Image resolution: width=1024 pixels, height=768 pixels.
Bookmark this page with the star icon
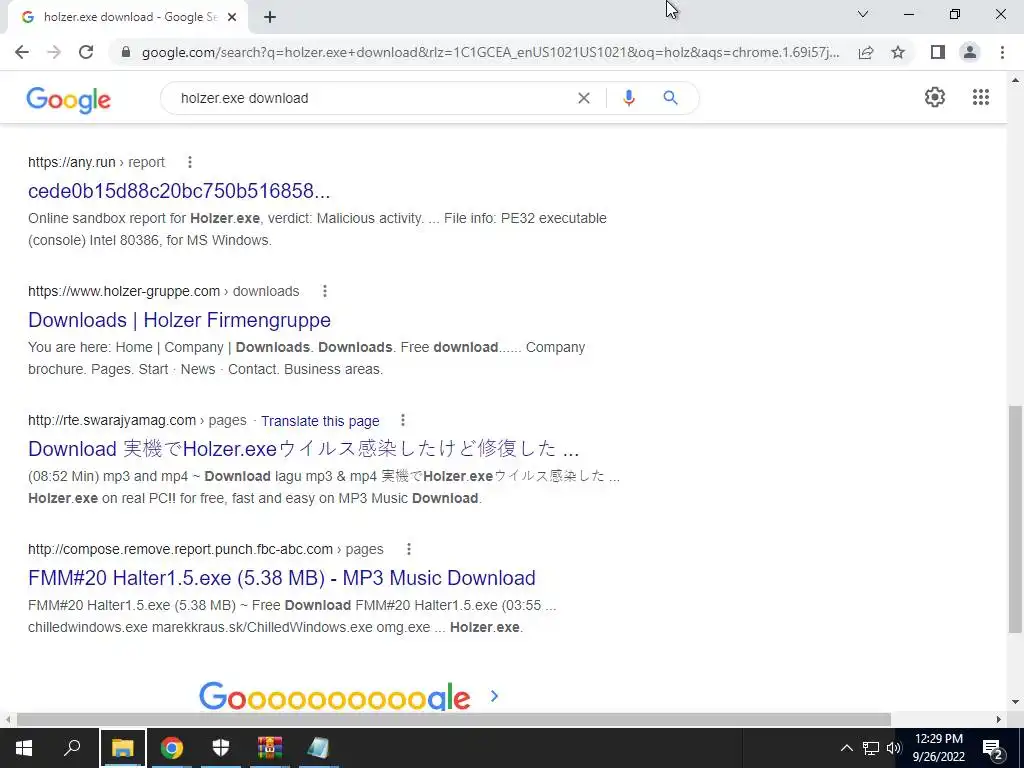(x=898, y=52)
